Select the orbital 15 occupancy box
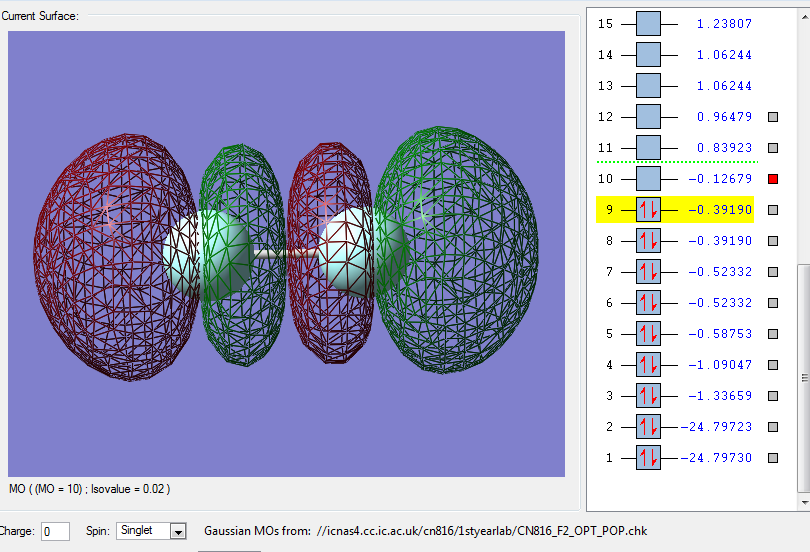This screenshot has height=552, width=810. pos(648,24)
